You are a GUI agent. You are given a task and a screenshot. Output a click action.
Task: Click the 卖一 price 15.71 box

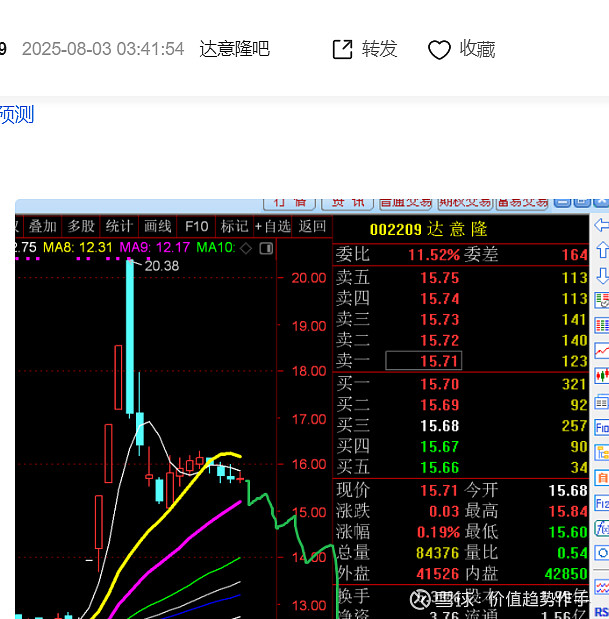(x=423, y=361)
